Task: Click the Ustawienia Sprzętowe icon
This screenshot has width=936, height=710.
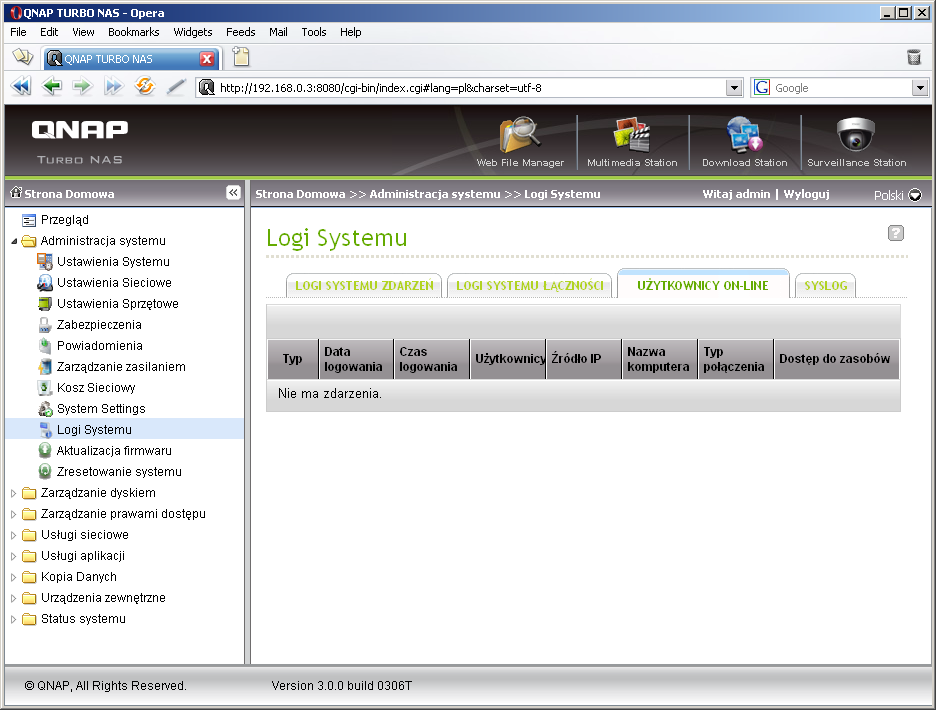Action: point(45,303)
